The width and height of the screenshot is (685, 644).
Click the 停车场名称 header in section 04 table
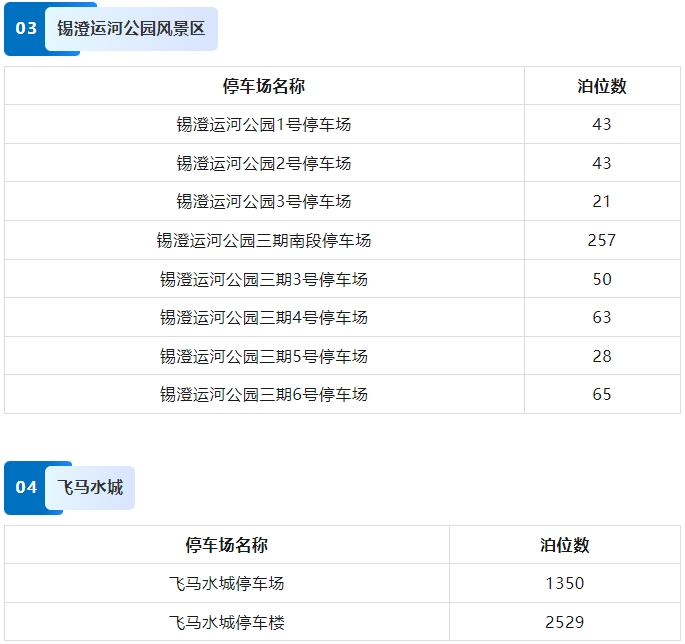pos(227,545)
